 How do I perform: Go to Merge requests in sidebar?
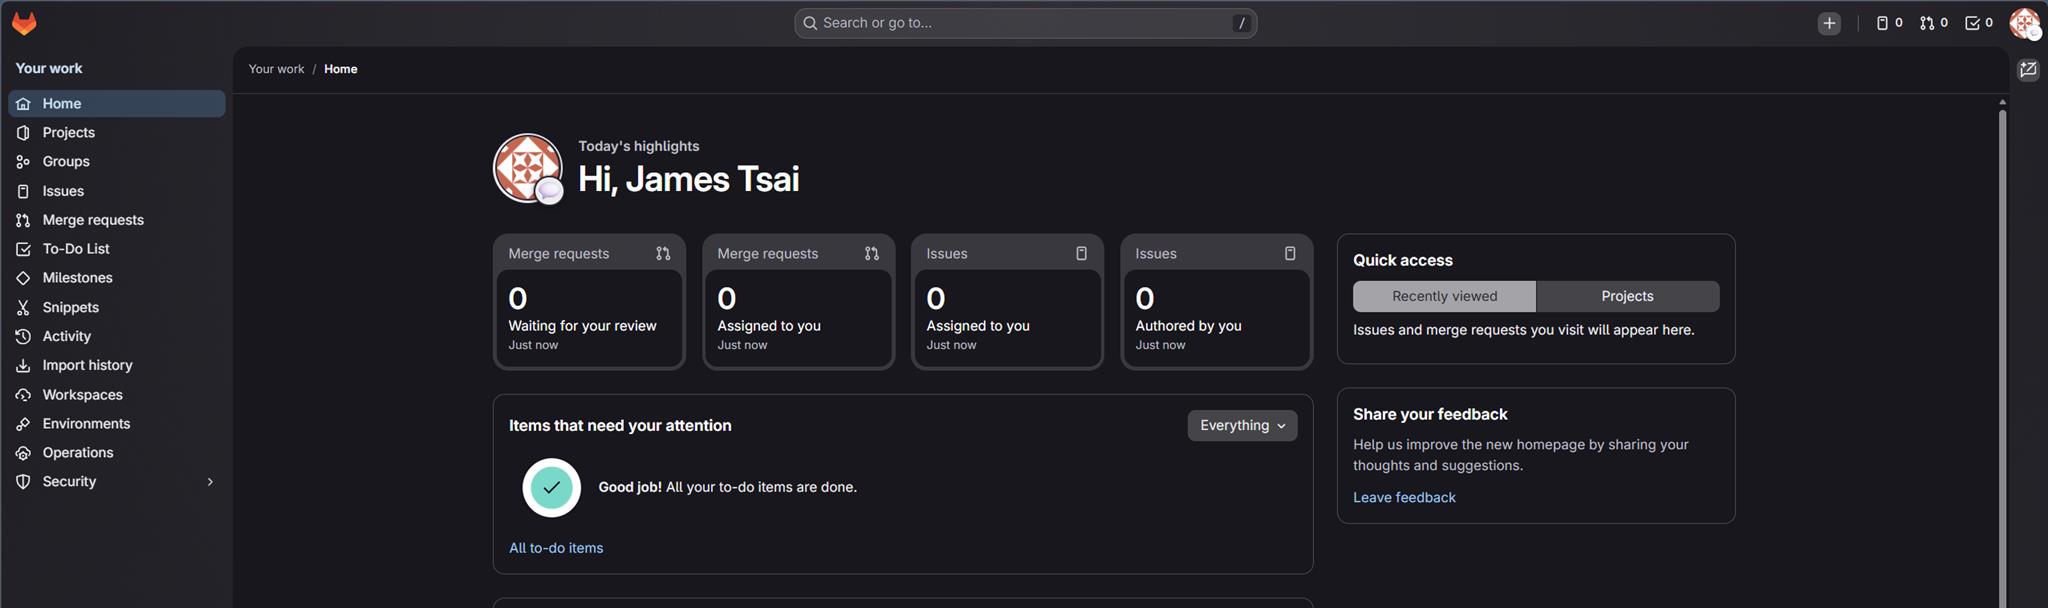93,220
